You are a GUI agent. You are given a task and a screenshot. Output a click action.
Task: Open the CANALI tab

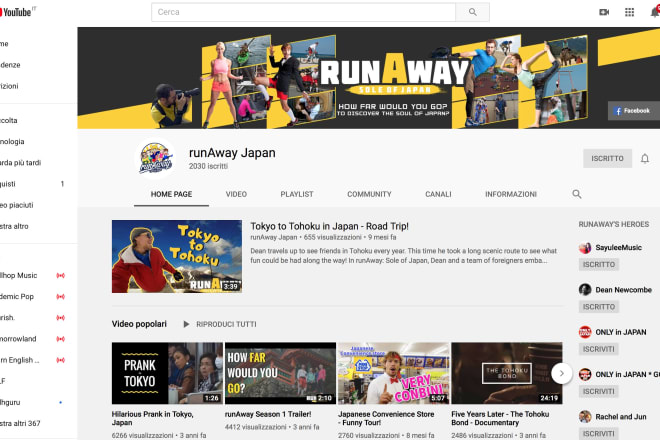pyautogui.click(x=438, y=194)
